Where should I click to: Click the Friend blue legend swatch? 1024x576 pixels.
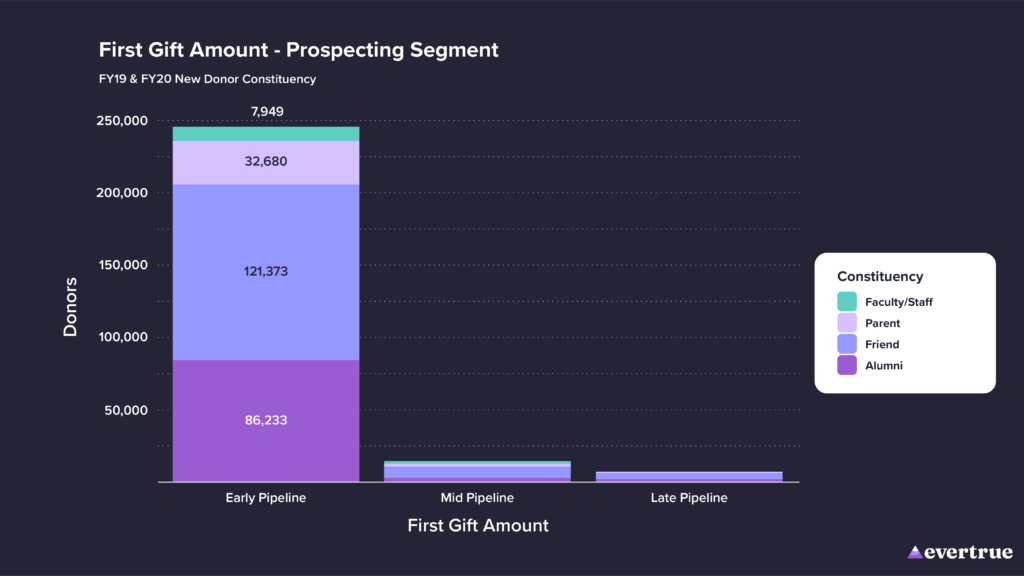(x=847, y=344)
